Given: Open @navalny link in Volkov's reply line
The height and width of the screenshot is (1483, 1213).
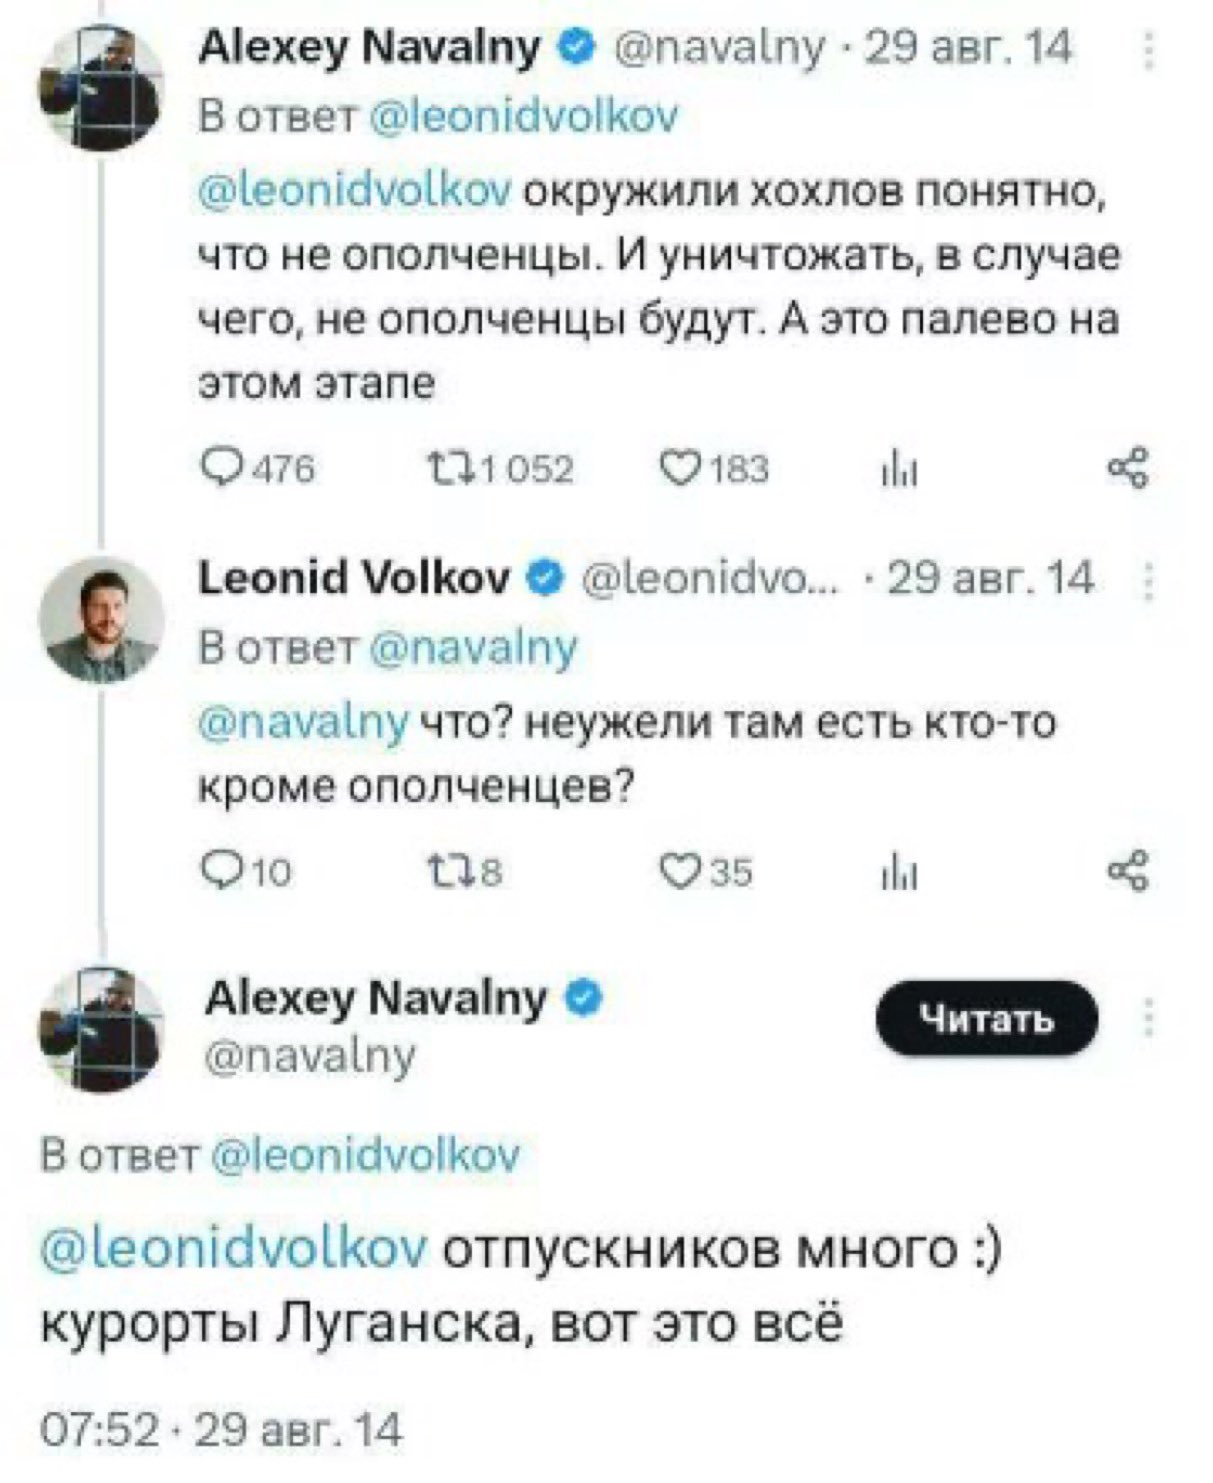Looking at the screenshot, I should (473, 649).
